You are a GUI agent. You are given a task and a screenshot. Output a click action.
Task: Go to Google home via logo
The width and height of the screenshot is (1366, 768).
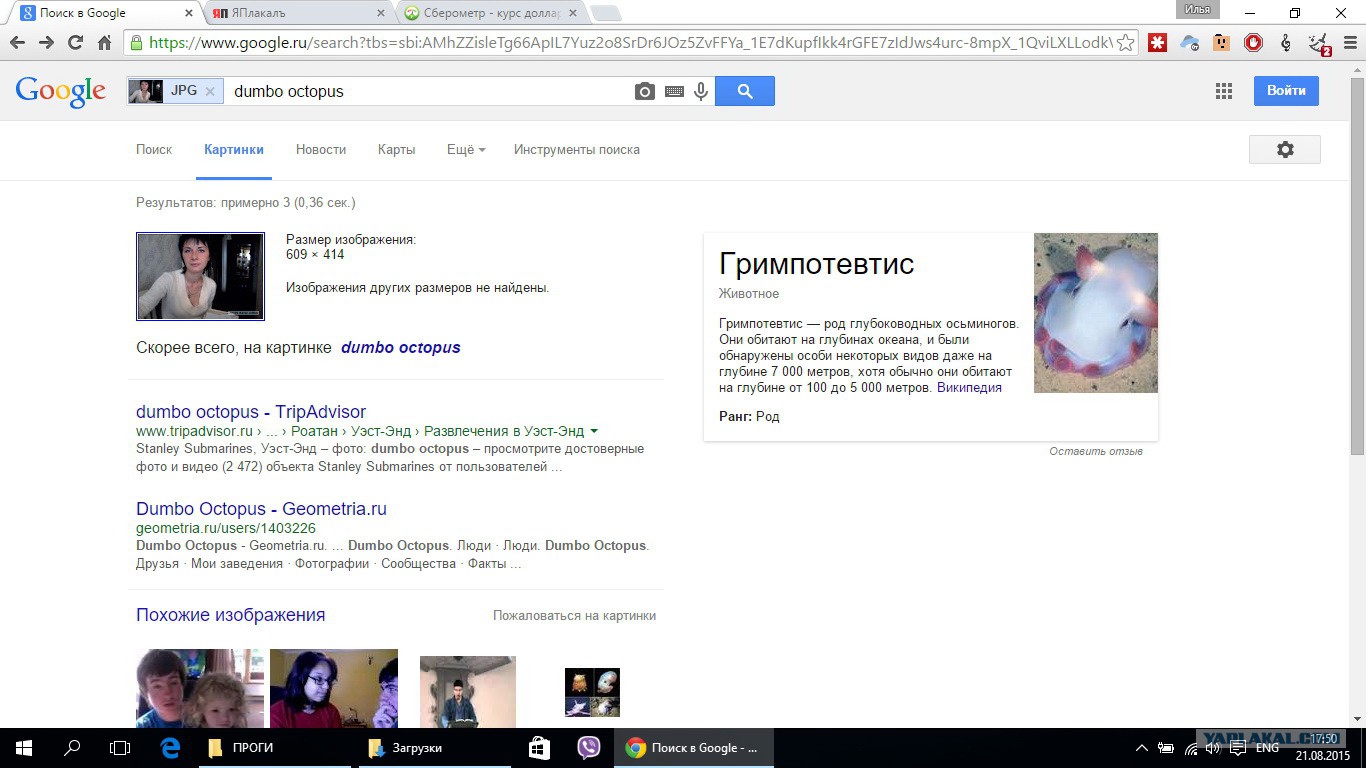pyautogui.click(x=60, y=91)
